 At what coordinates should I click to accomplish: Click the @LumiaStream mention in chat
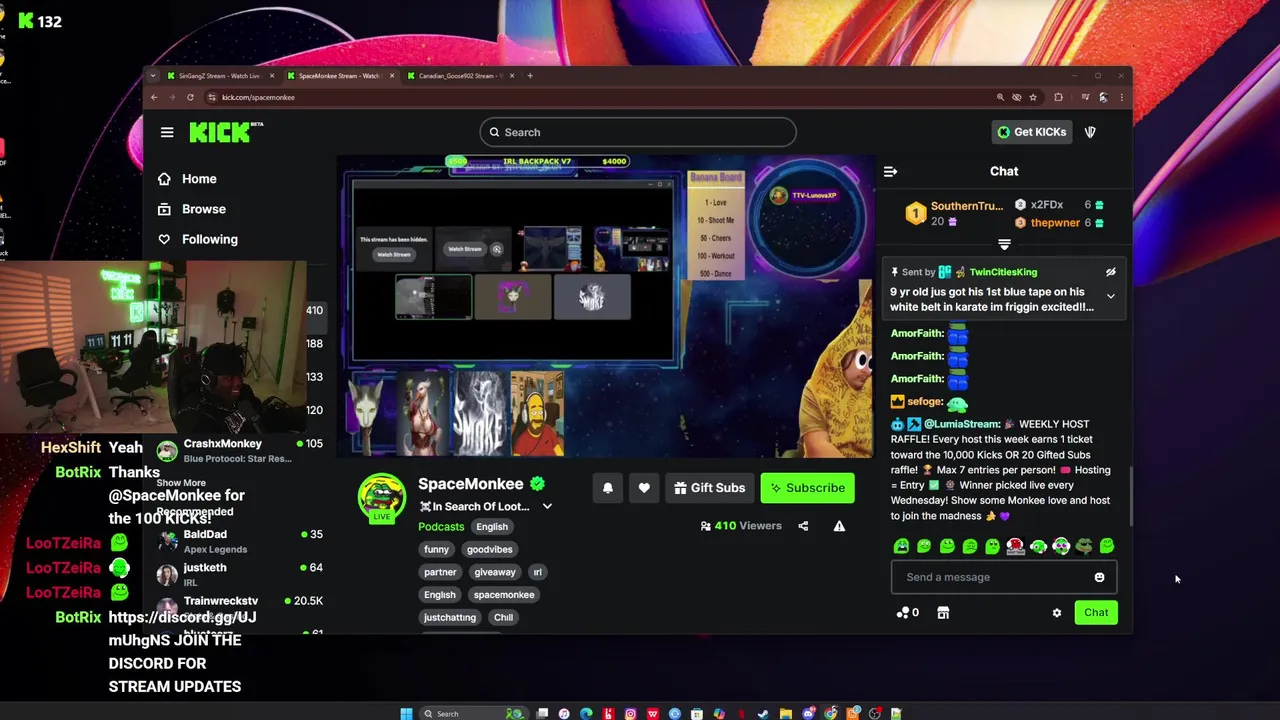pos(962,424)
